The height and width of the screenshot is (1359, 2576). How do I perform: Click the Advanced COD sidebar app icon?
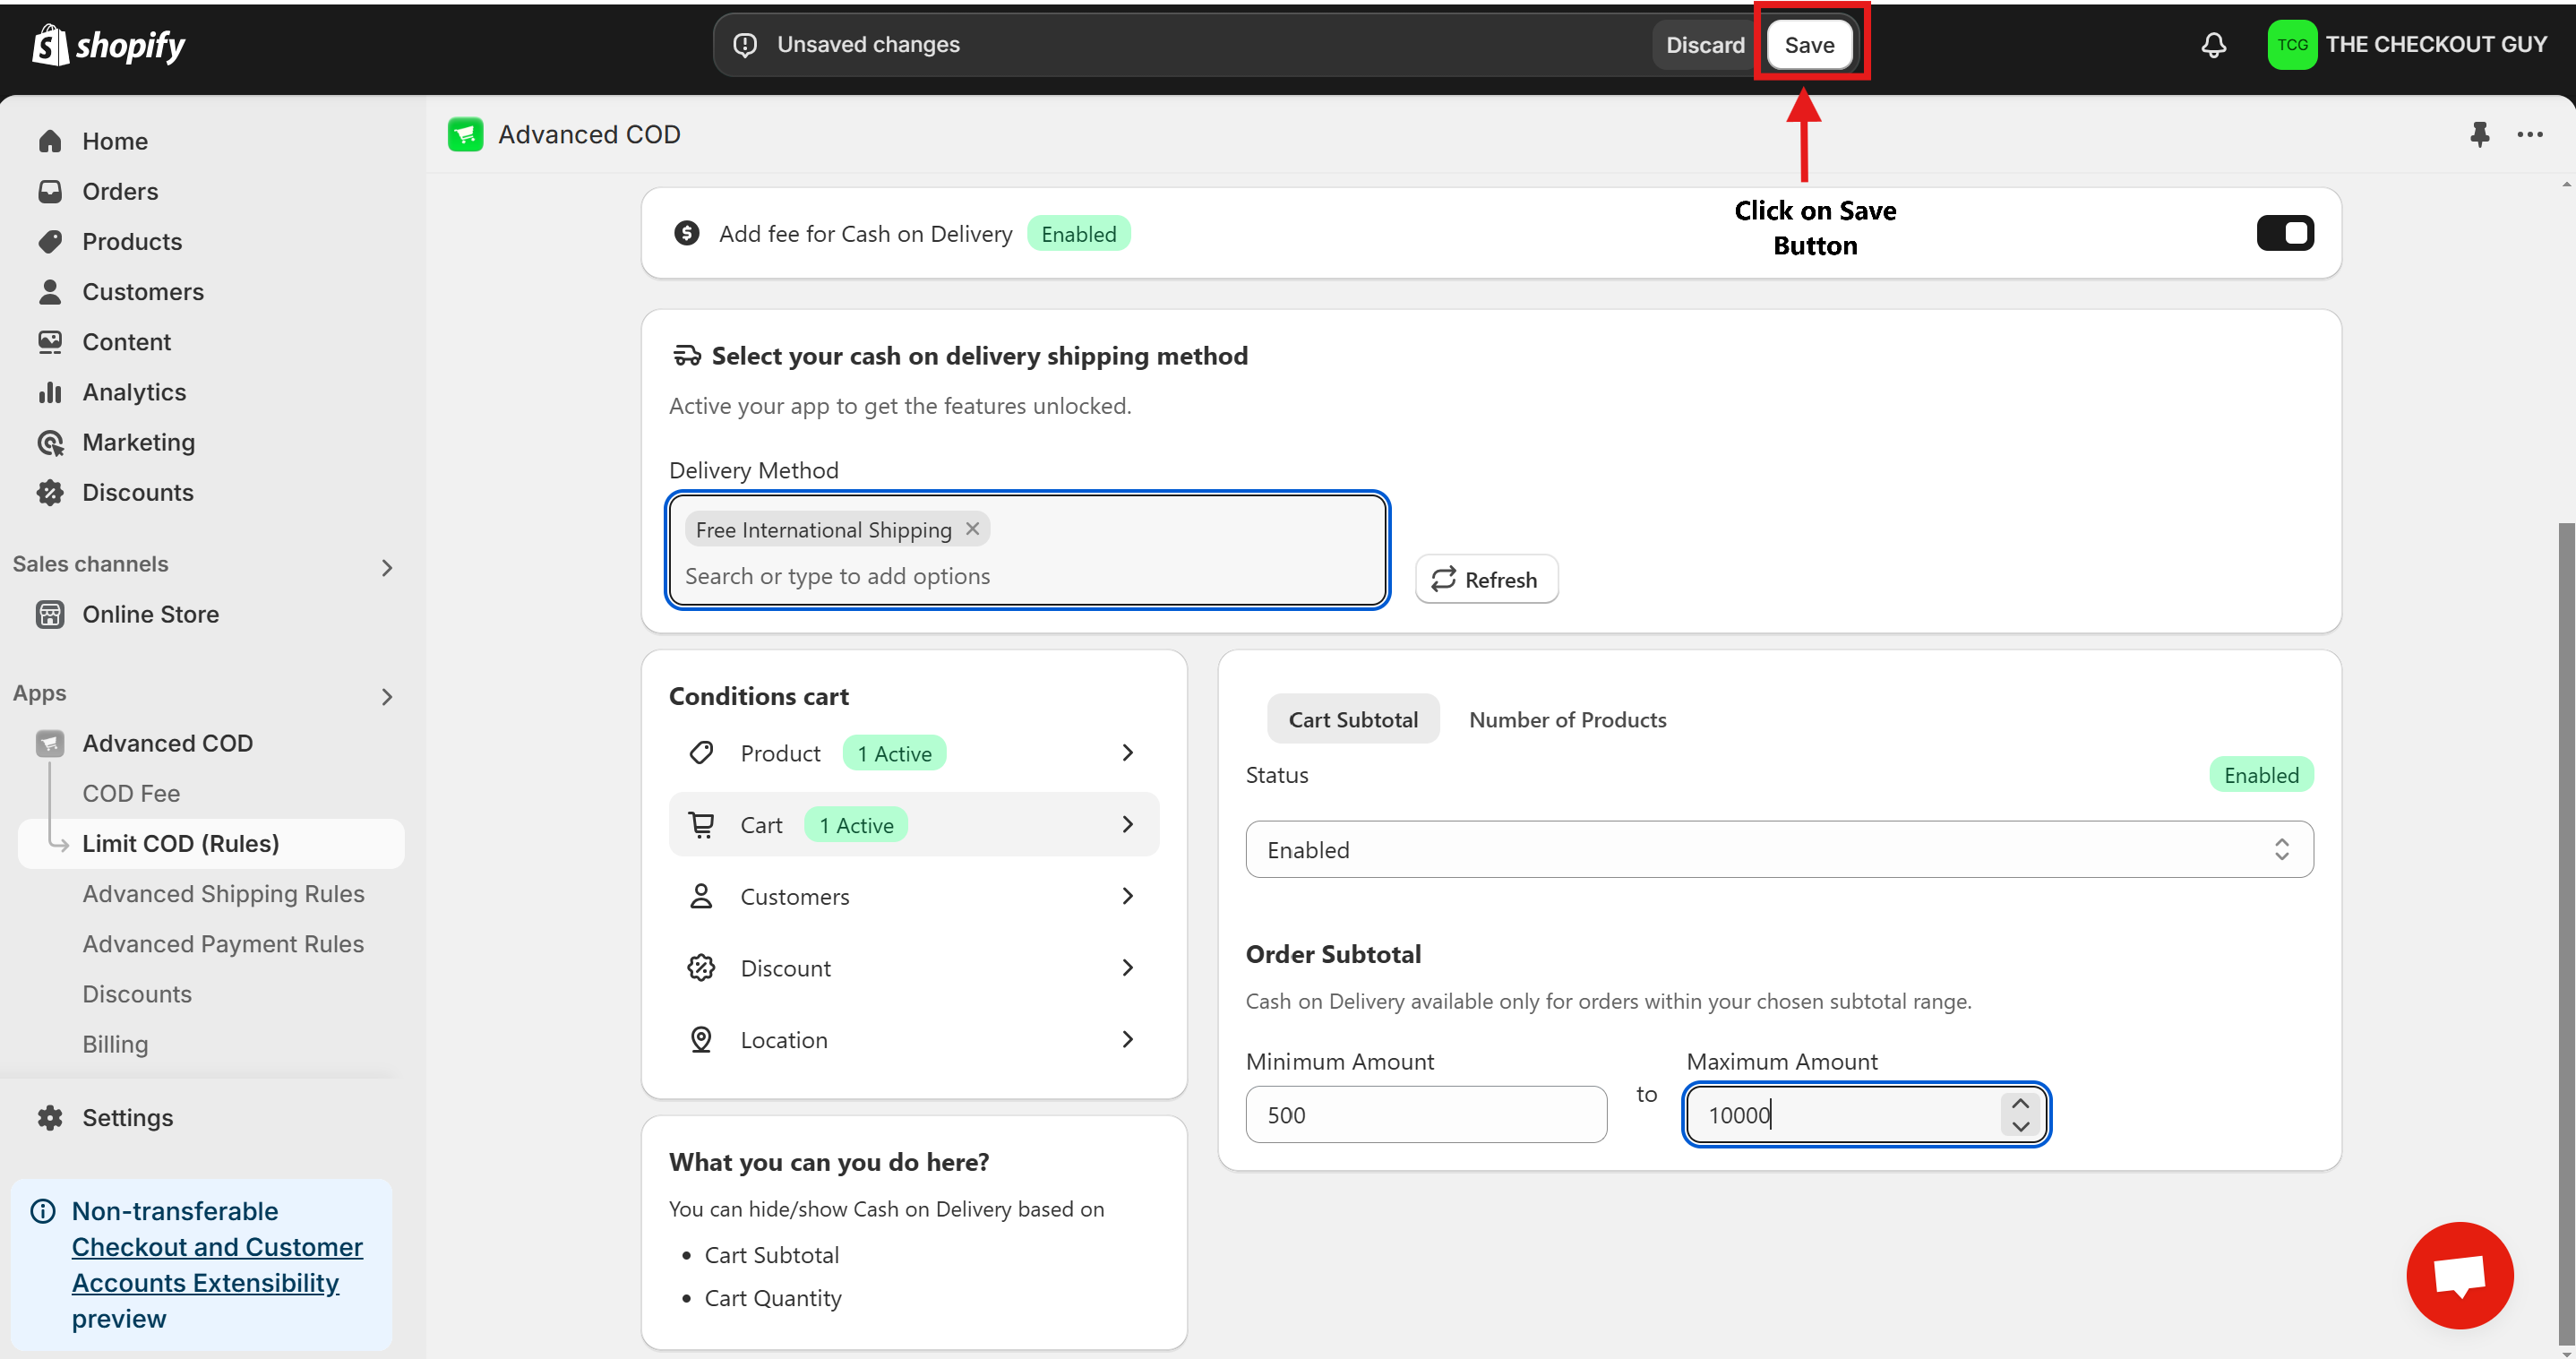(x=50, y=743)
